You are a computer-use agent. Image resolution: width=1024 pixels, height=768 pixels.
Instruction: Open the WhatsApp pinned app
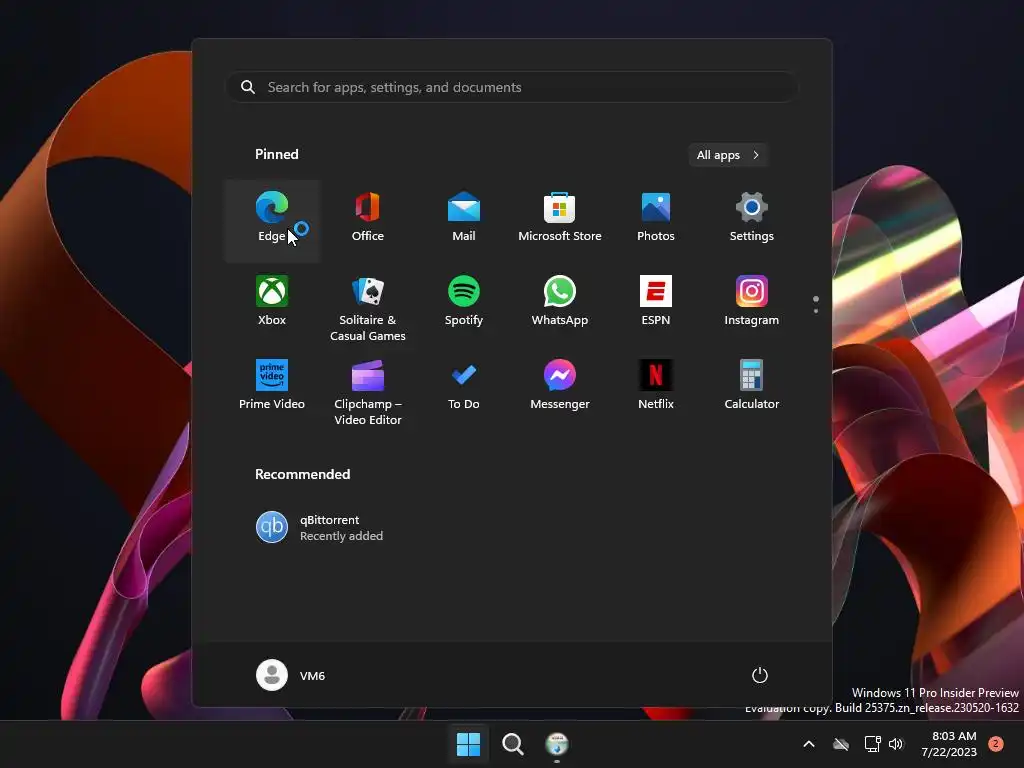point(560,304)
